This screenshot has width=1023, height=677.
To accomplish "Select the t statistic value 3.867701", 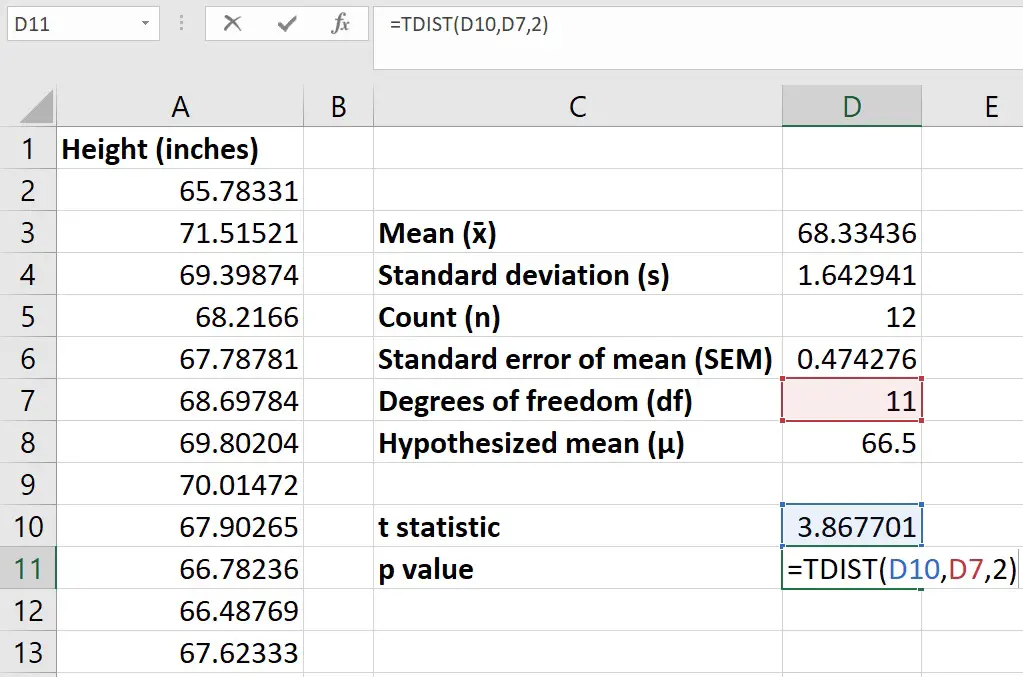I will coord(851,527).
